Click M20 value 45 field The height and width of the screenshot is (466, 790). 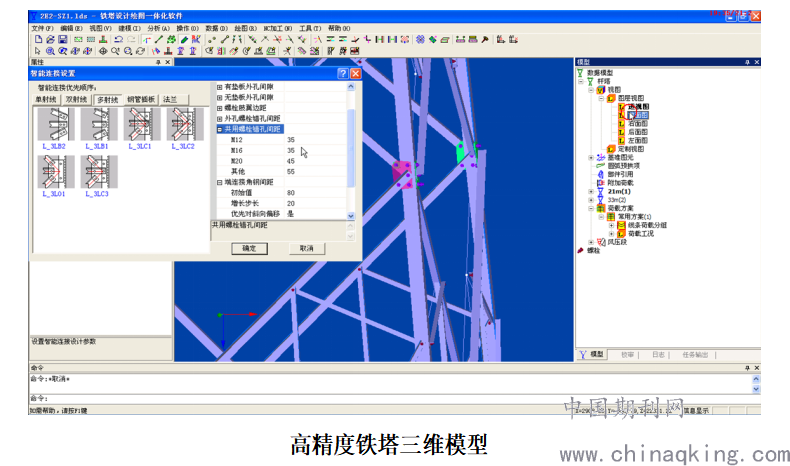click(x=315, y=161)
